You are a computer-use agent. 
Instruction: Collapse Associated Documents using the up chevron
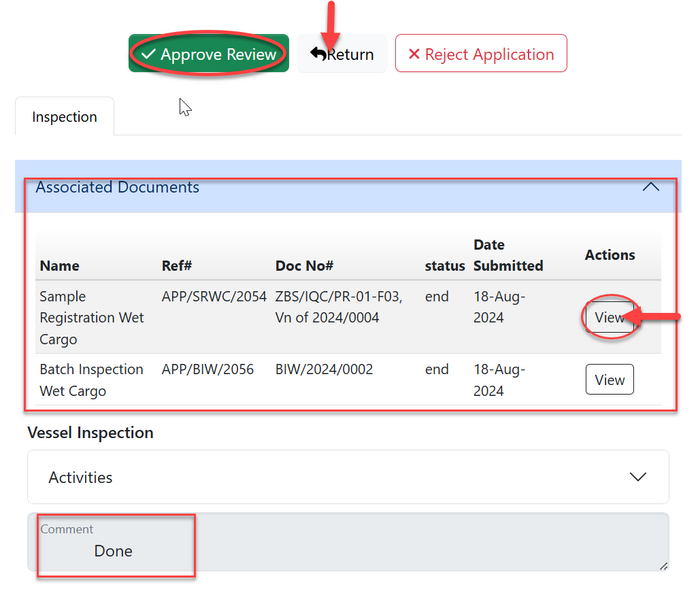pyautogui.click(x=650, y=187)
